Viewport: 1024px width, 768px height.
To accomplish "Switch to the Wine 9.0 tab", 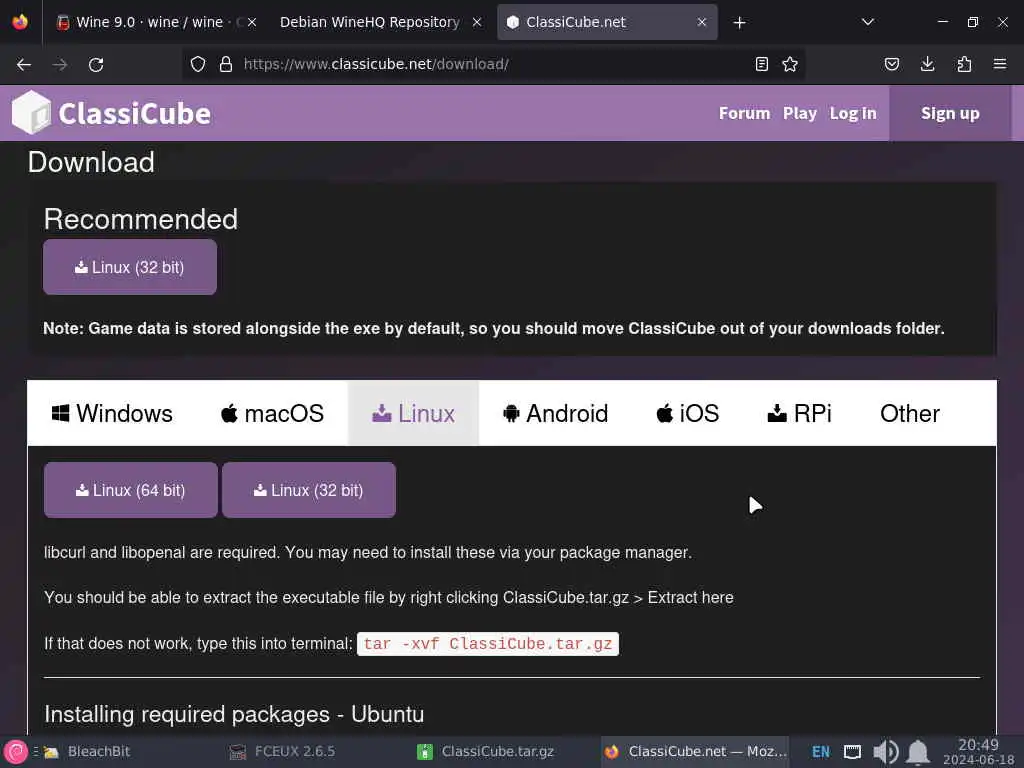I will point(150,22).
